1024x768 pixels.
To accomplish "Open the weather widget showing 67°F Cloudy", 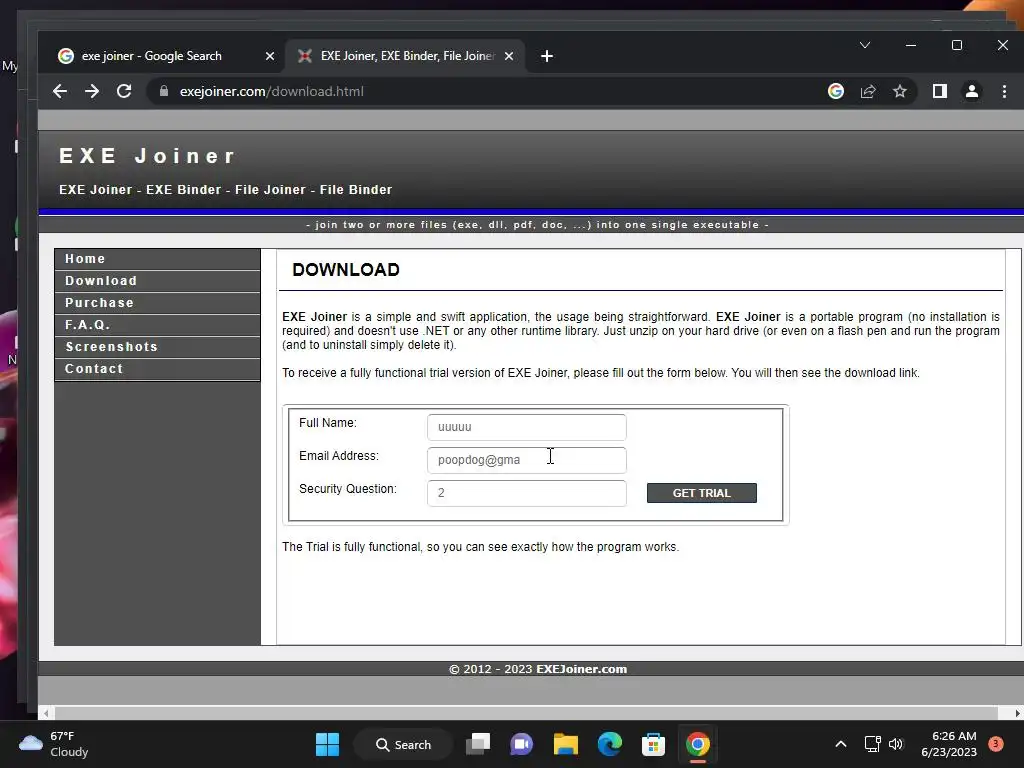I will (x=54, y=744).
